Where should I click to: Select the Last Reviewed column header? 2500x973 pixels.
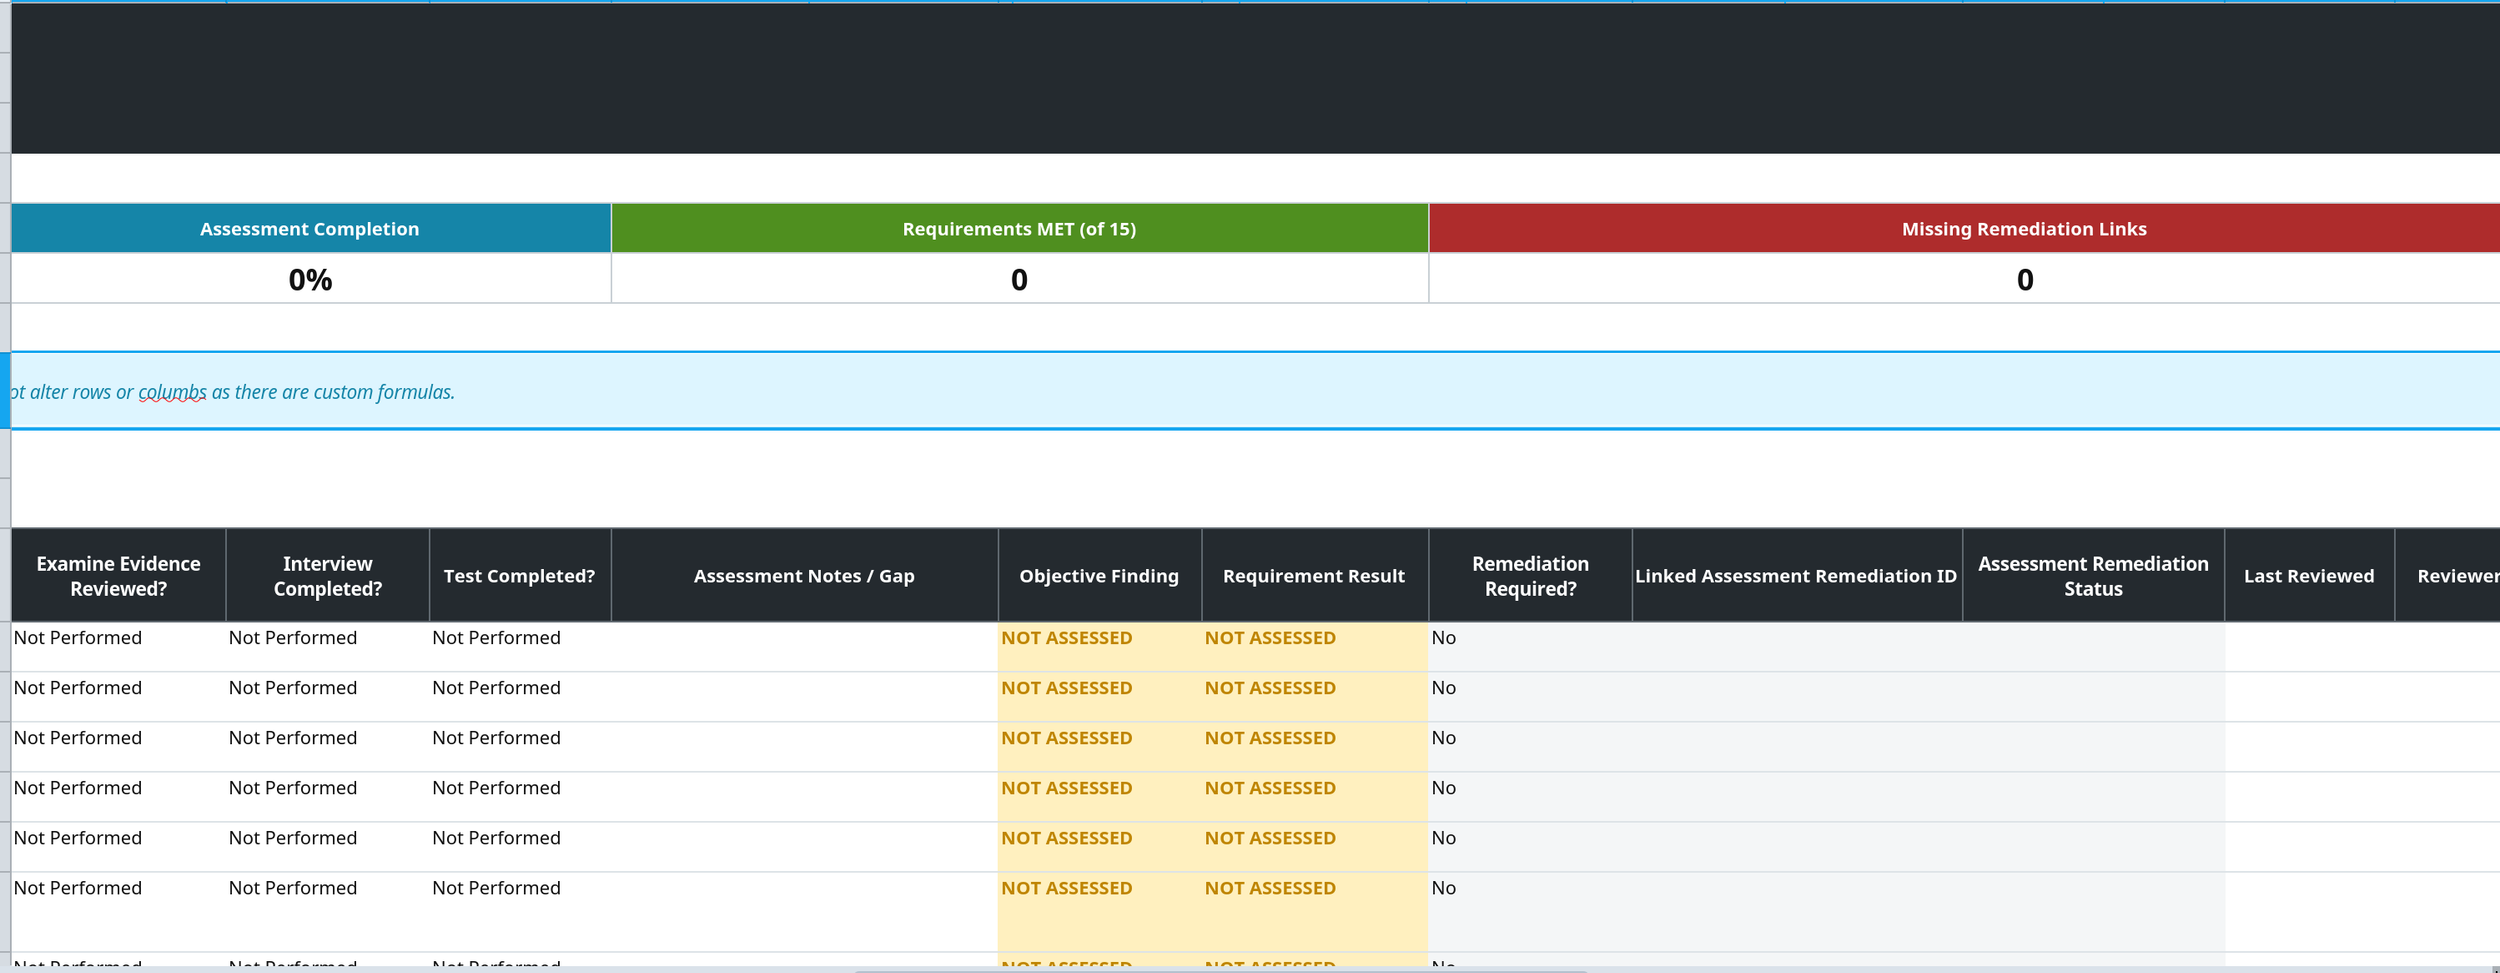[2309, 575]
